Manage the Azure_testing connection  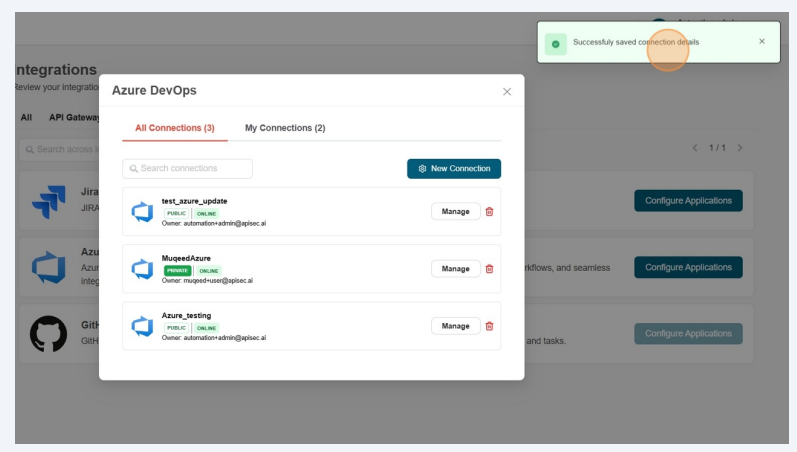pos(455,326)
